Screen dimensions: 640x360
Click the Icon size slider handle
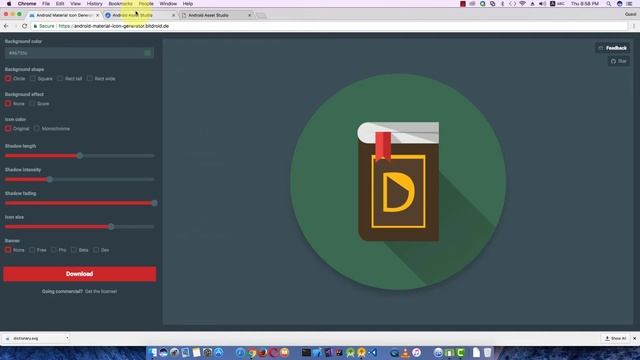(111, 227)
